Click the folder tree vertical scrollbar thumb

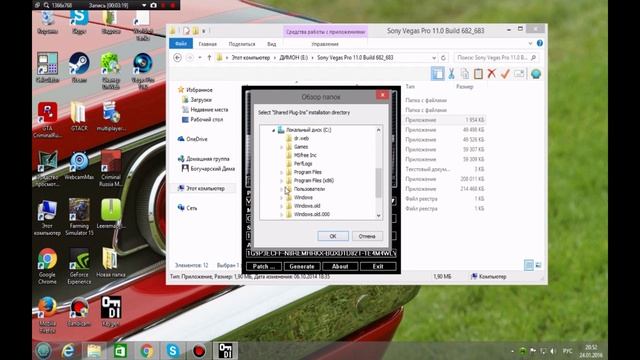tap(378, 183)
